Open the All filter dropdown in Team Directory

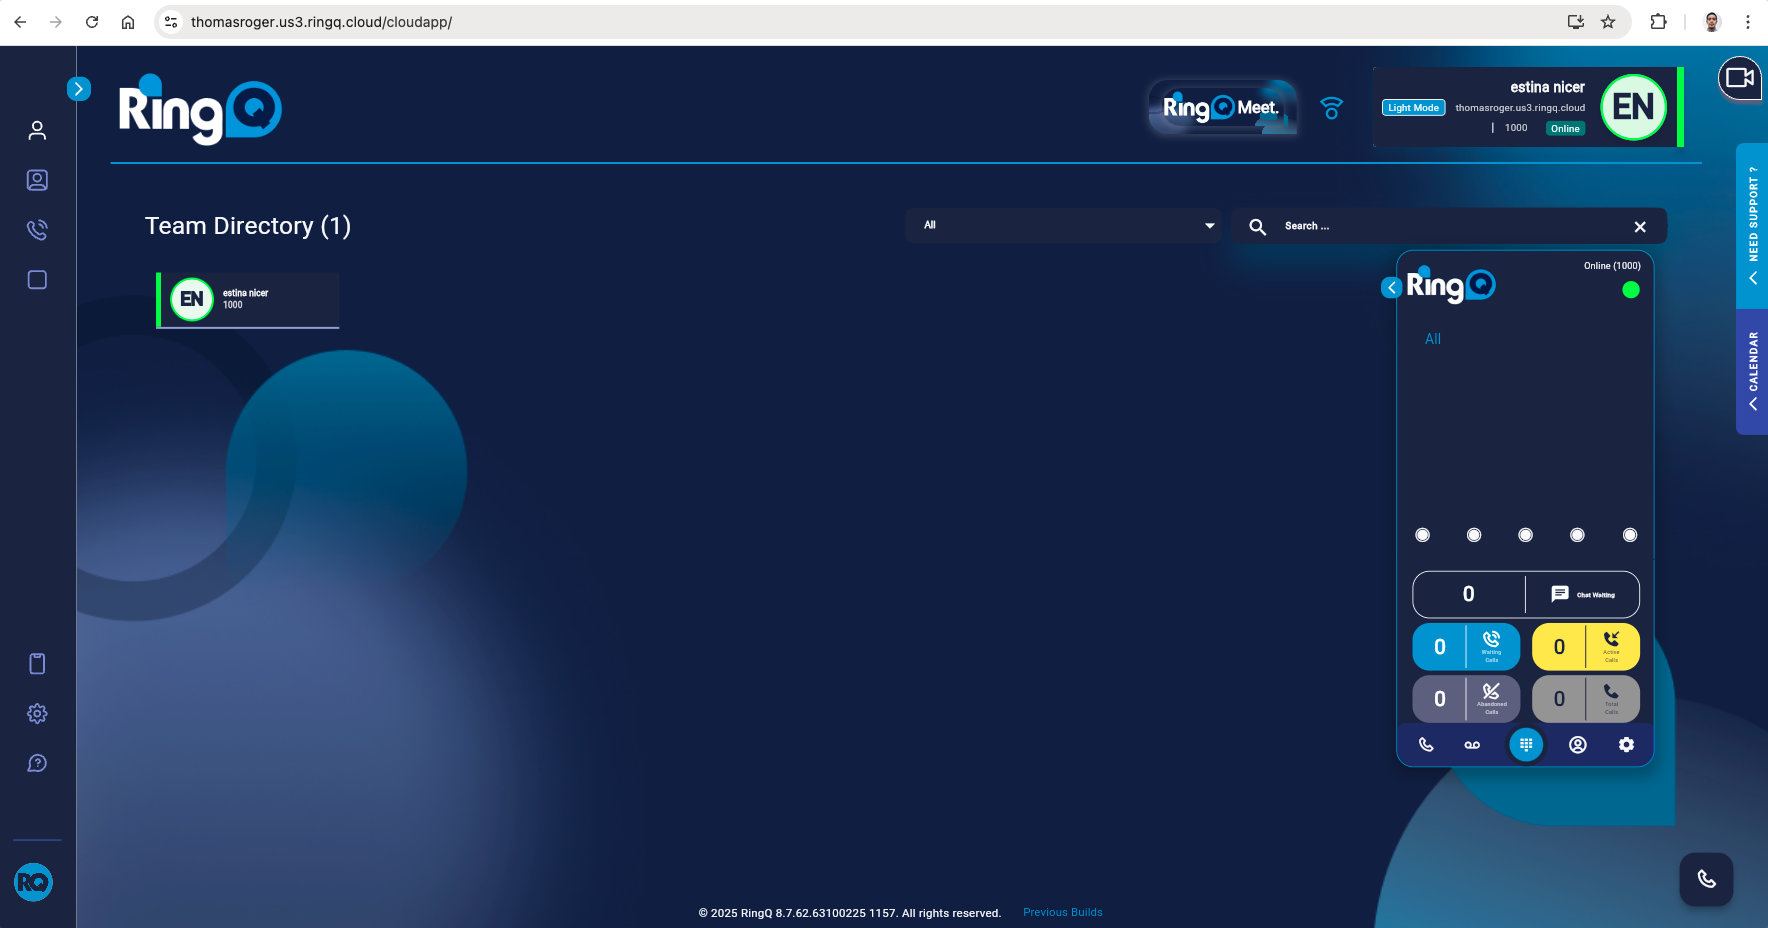click(x=1064, y=225)
